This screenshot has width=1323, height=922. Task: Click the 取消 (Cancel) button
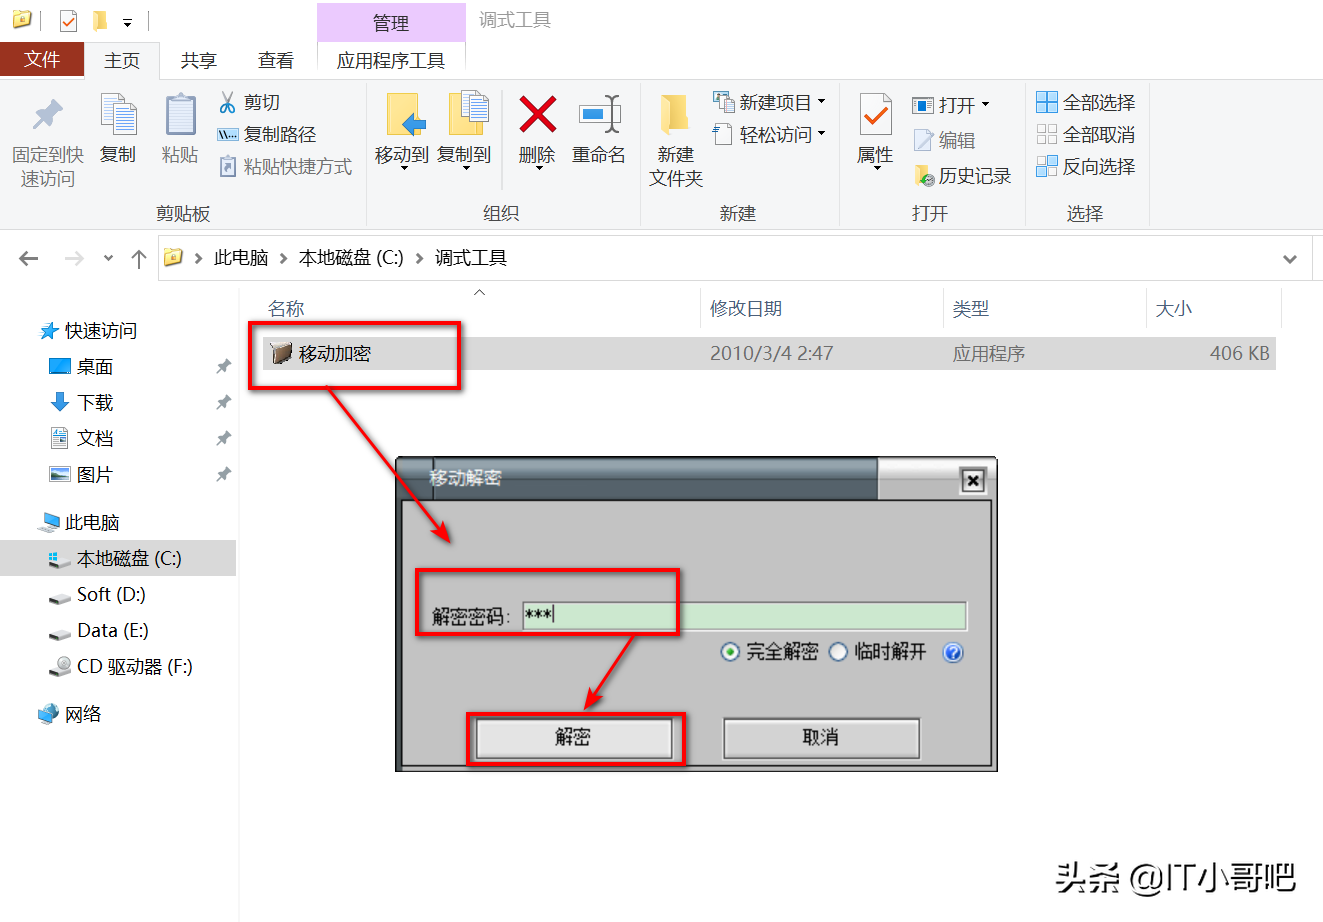(820, 738)
